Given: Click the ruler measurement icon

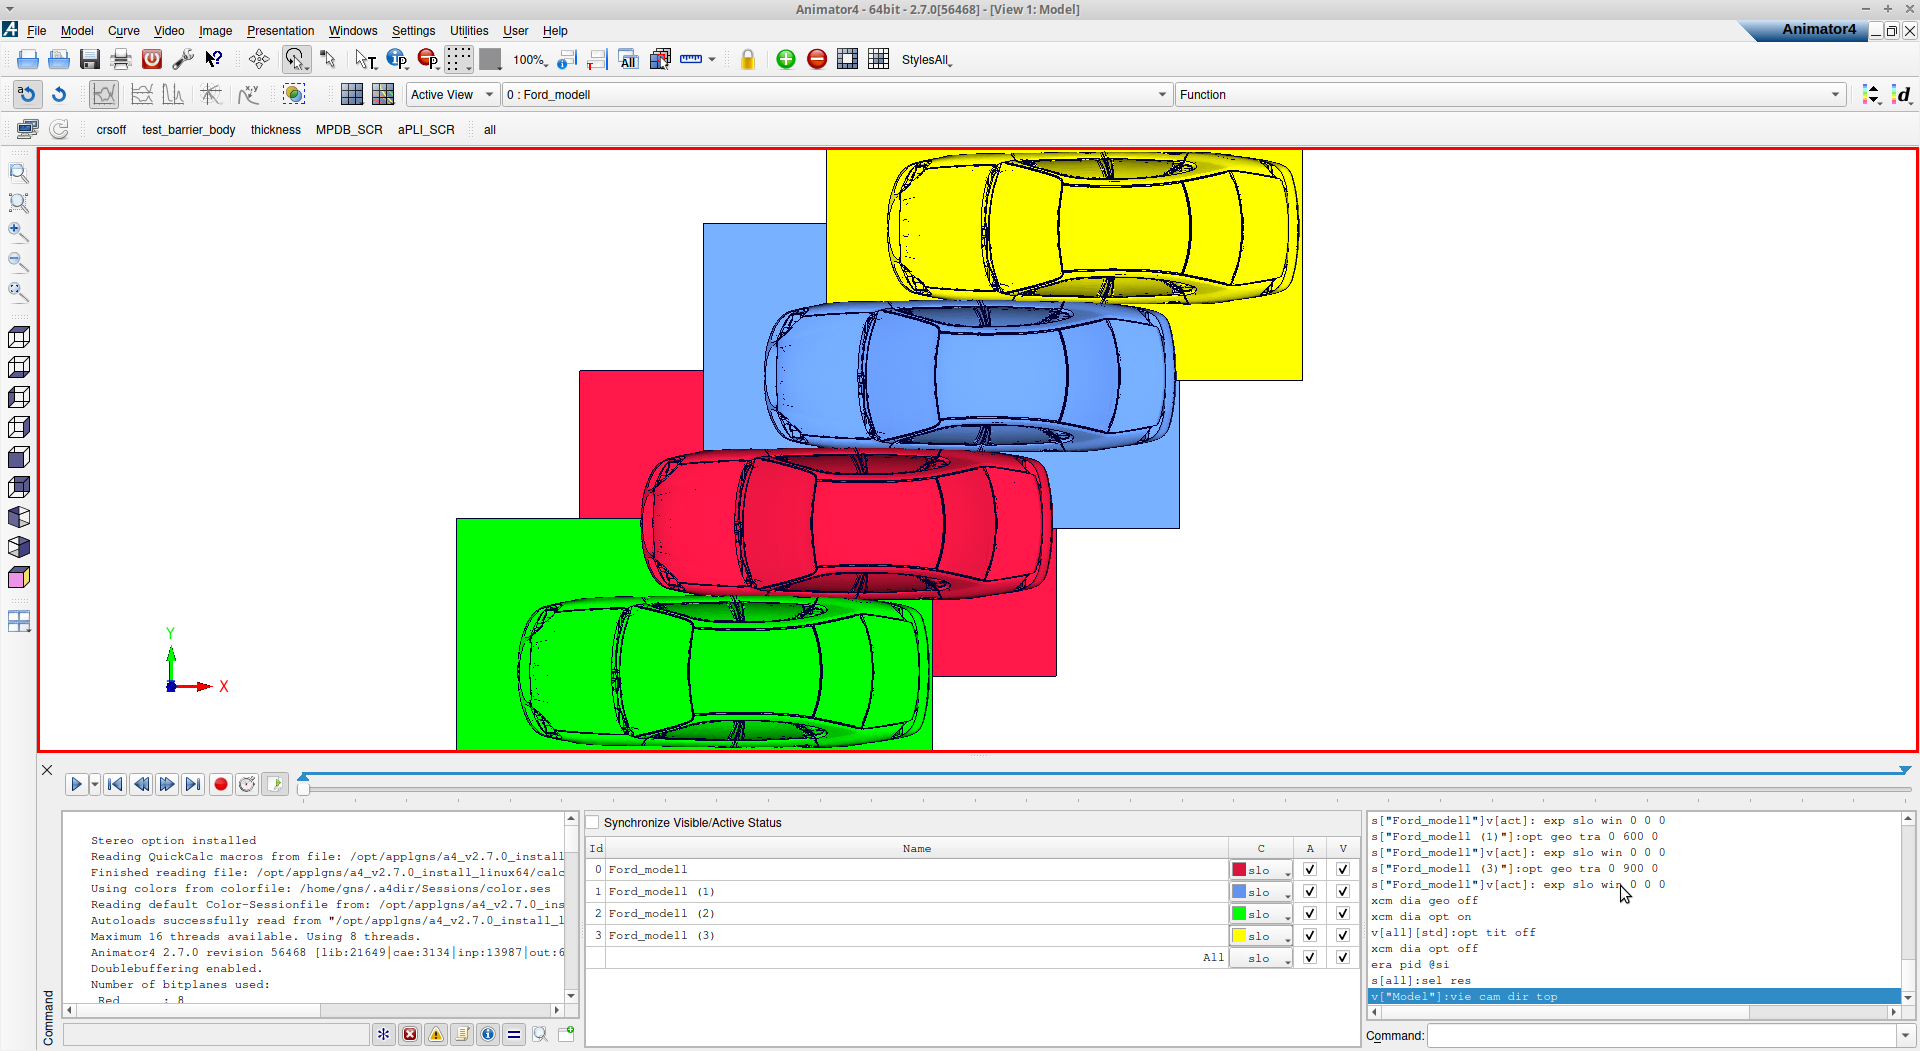Looking at the screenshot, I should 691,60.
